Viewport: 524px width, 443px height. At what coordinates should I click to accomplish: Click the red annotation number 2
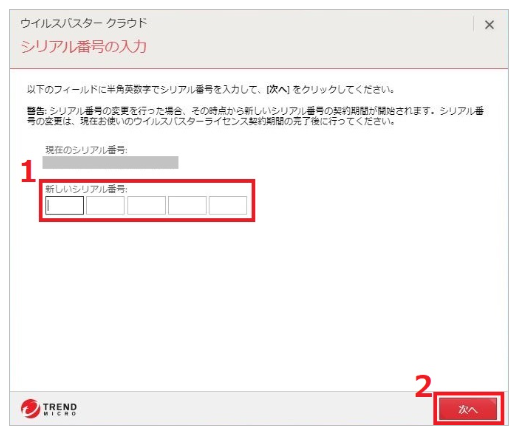point(423,386)
